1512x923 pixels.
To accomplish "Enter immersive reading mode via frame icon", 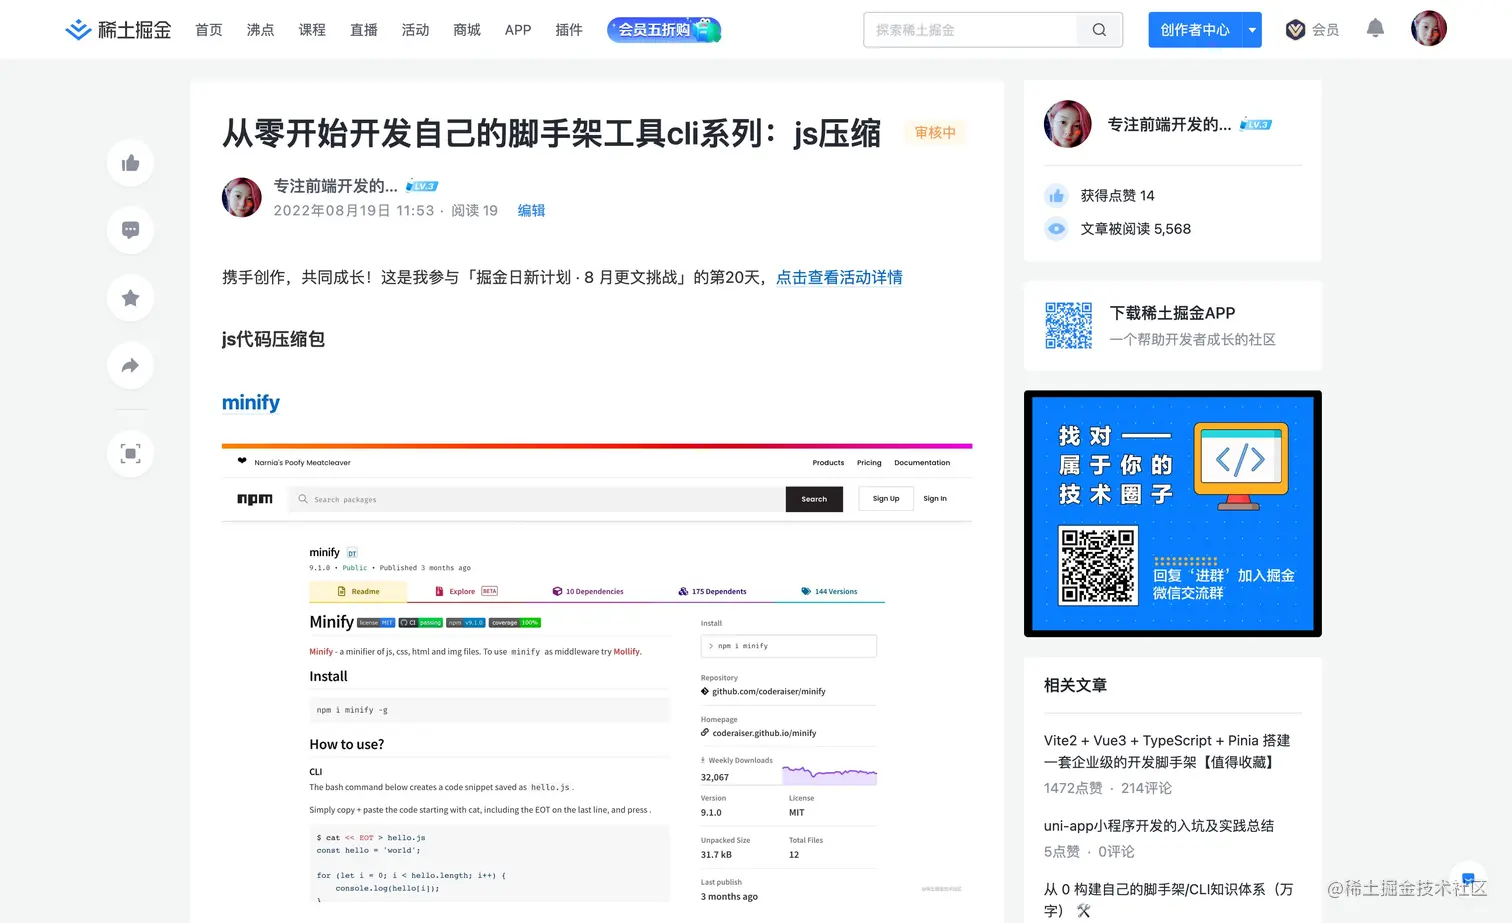I will 130,453.
